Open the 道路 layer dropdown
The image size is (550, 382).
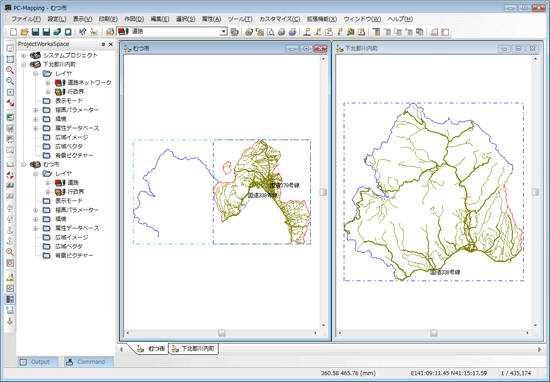[x=223, y=32]
